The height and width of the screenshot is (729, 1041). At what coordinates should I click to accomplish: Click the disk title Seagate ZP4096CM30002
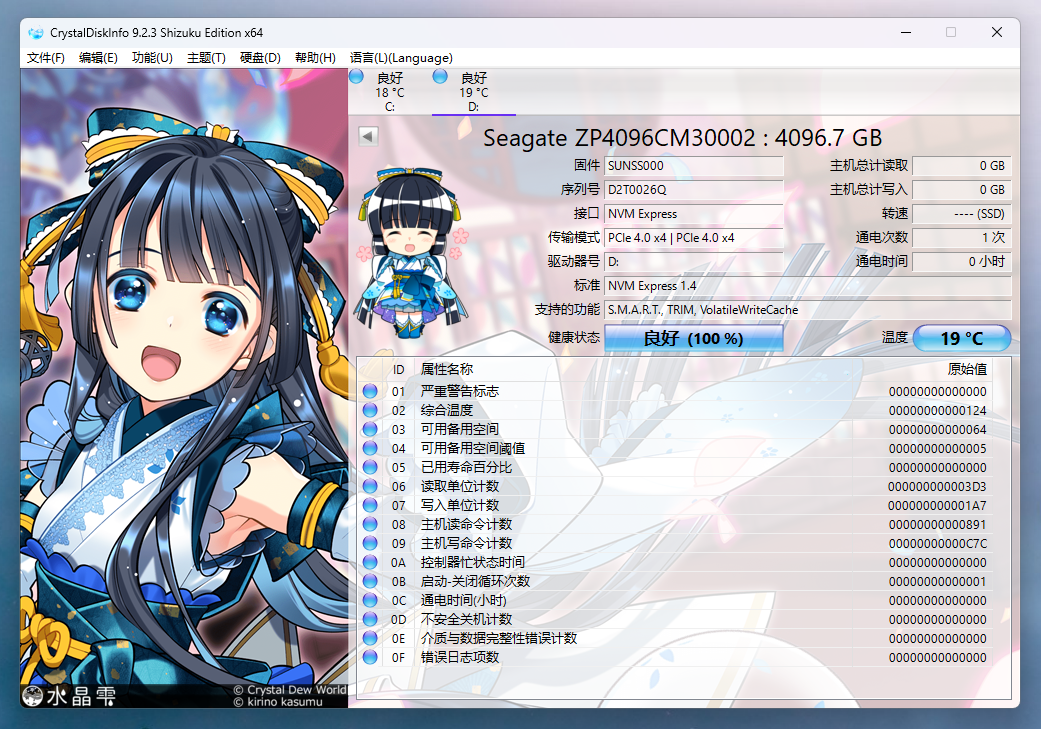pyautogui.click(x=682, y=138)
